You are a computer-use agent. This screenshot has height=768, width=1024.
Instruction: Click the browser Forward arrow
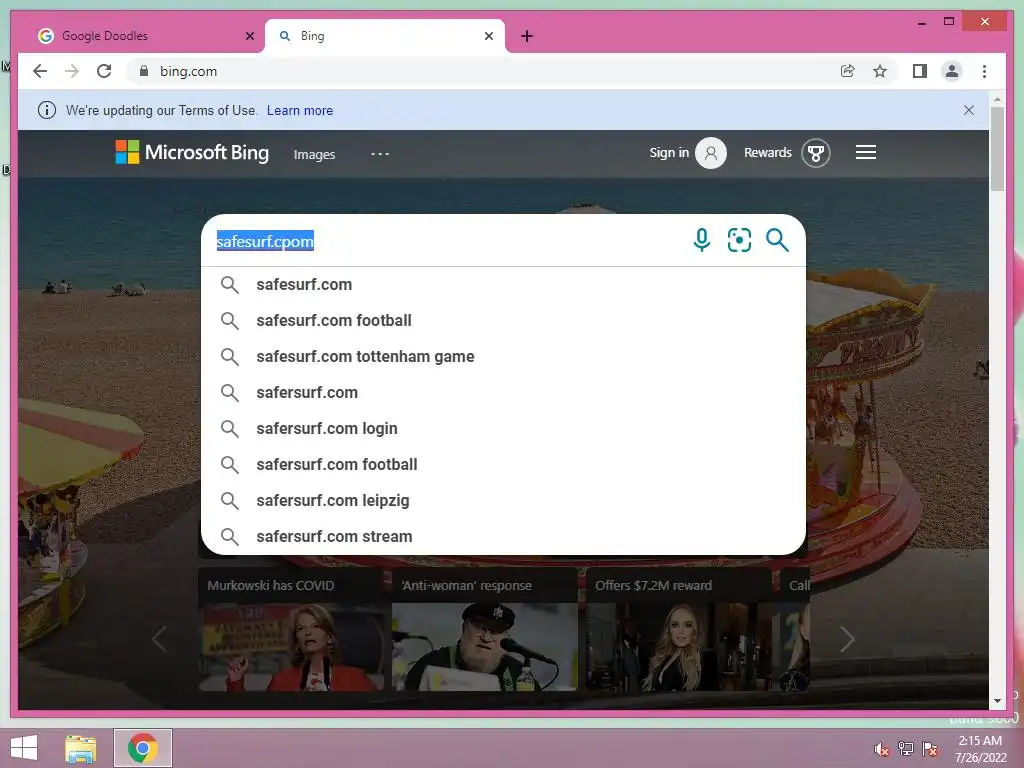point(72,71)
